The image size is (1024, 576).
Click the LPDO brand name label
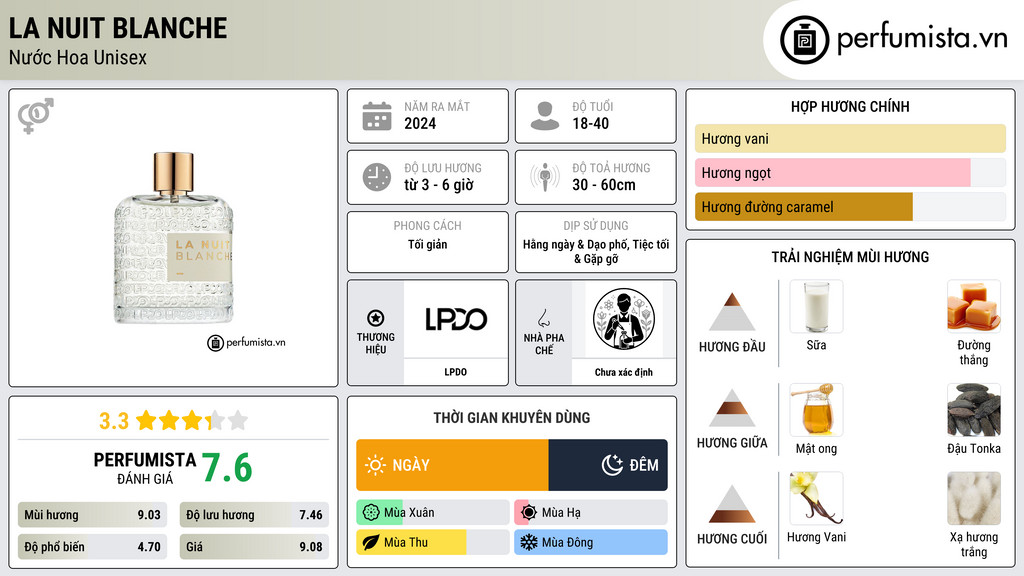[456, 372]
